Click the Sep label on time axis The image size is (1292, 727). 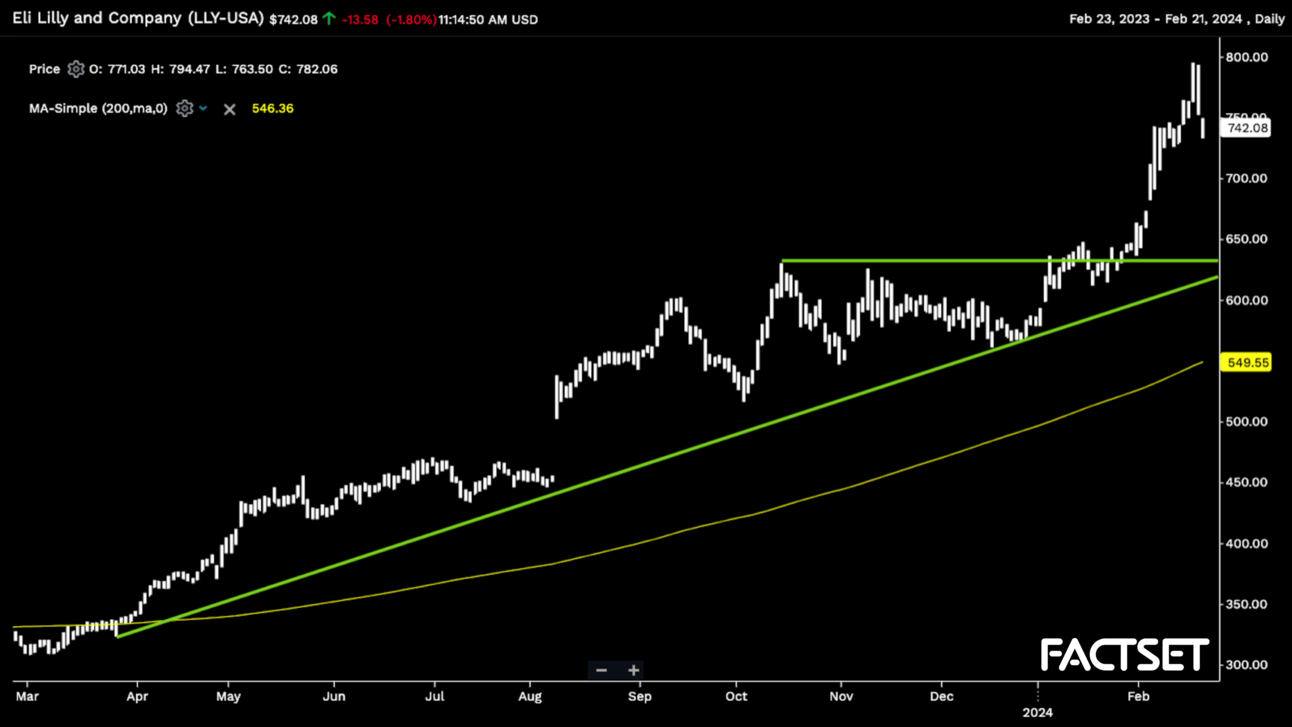click(639, 696)
